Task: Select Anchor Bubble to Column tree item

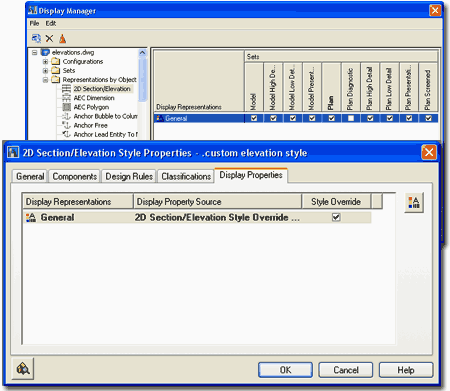Action: tap(105, 116)
